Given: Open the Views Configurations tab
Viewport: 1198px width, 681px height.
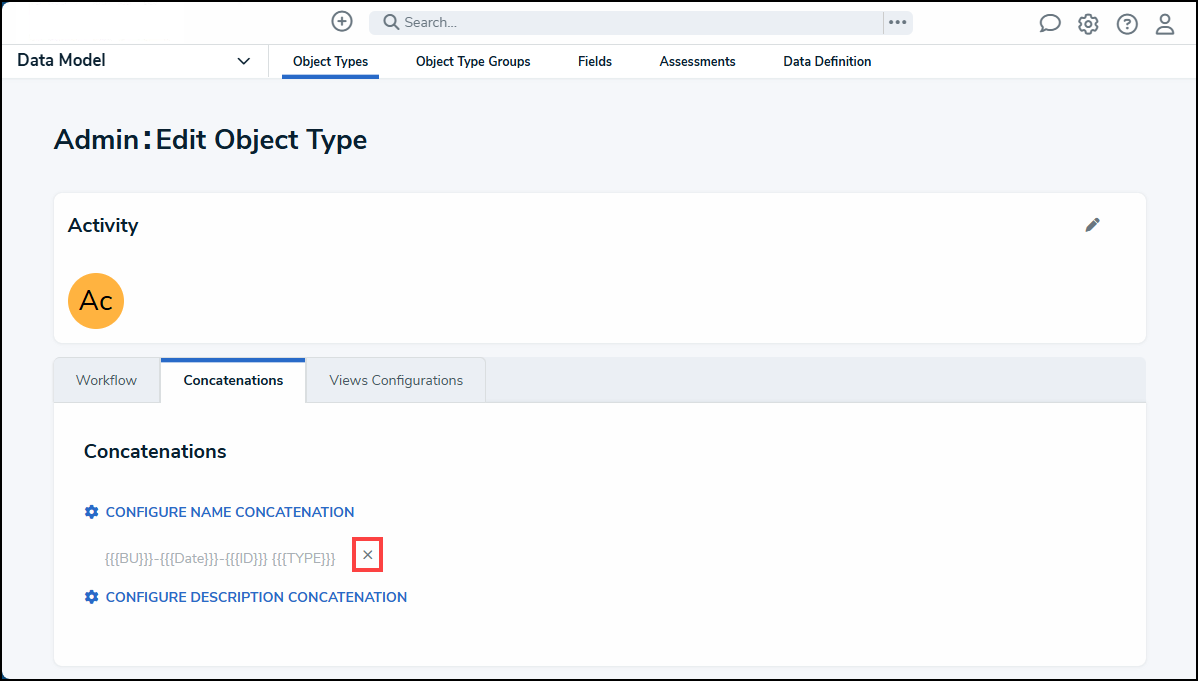Looking at the screenshot, I should tap(396, 380).
